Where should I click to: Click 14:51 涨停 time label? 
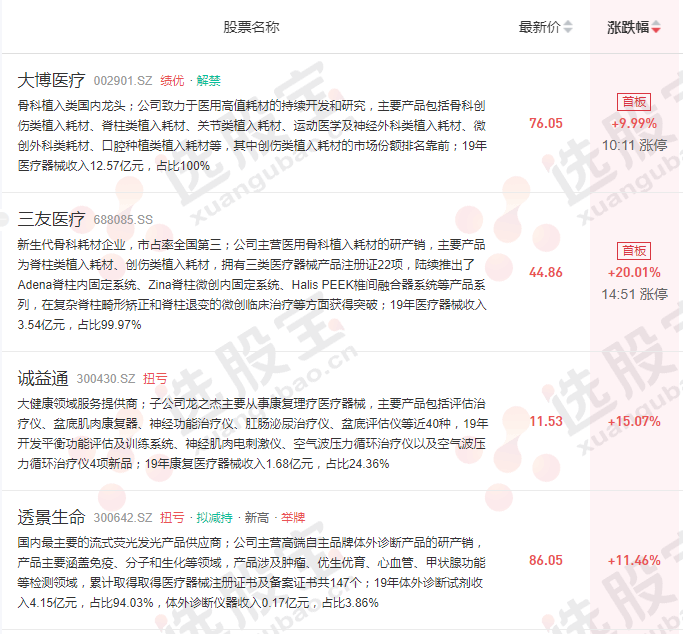pyautogui.click(x=634, y=294)
